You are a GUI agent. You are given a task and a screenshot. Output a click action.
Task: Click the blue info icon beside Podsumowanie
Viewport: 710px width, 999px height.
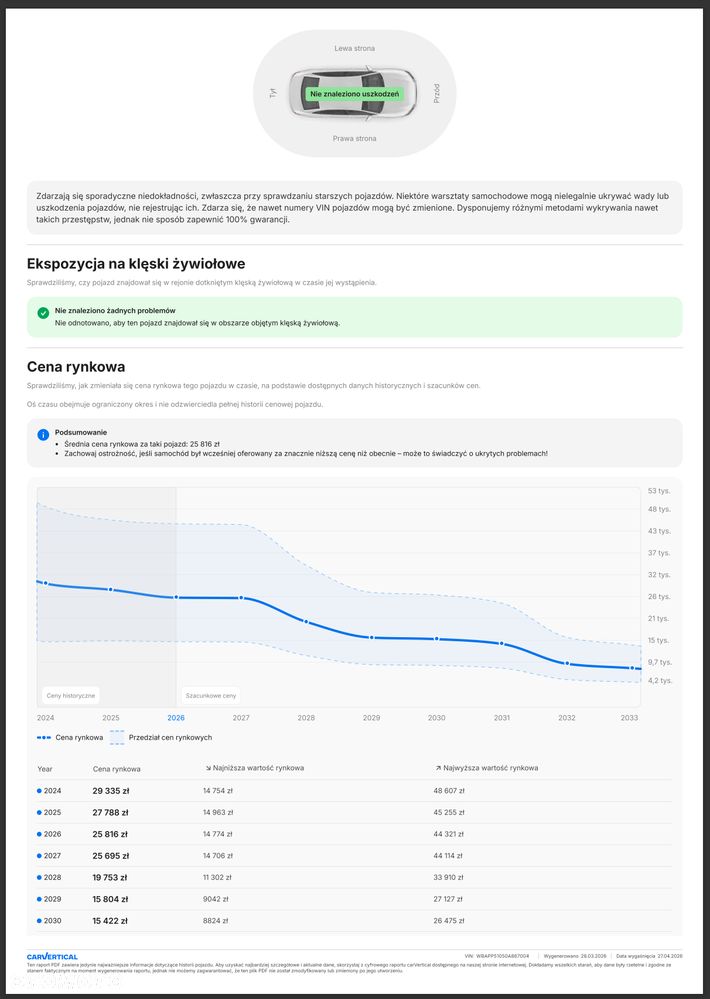pos(43,435)
